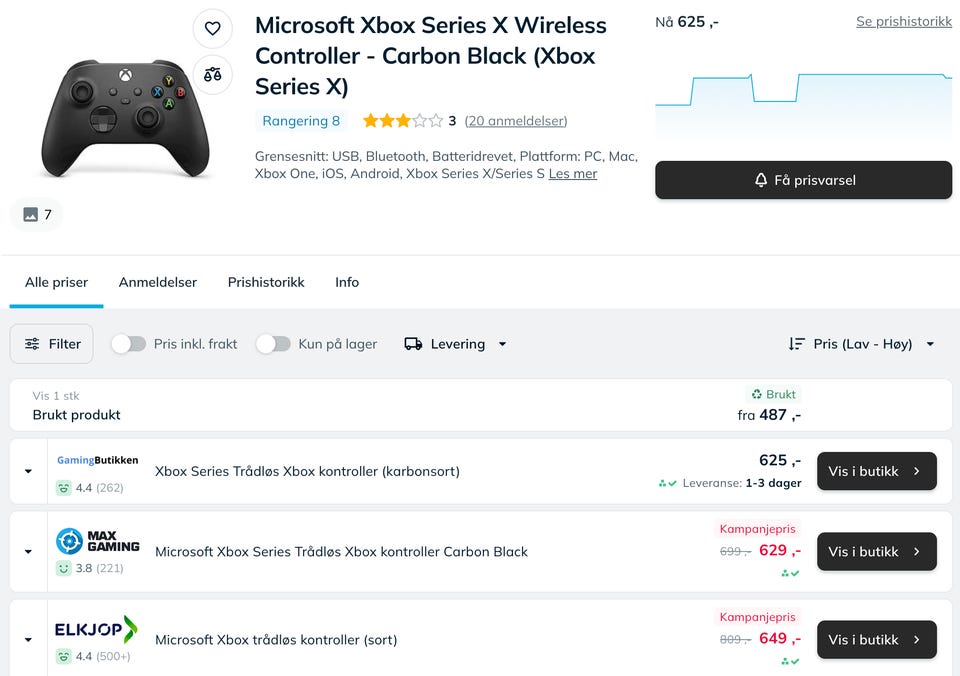Switch to the Anmeldelser tab
The width and height of the screenshot is (960, 676).
coord(158,282)
